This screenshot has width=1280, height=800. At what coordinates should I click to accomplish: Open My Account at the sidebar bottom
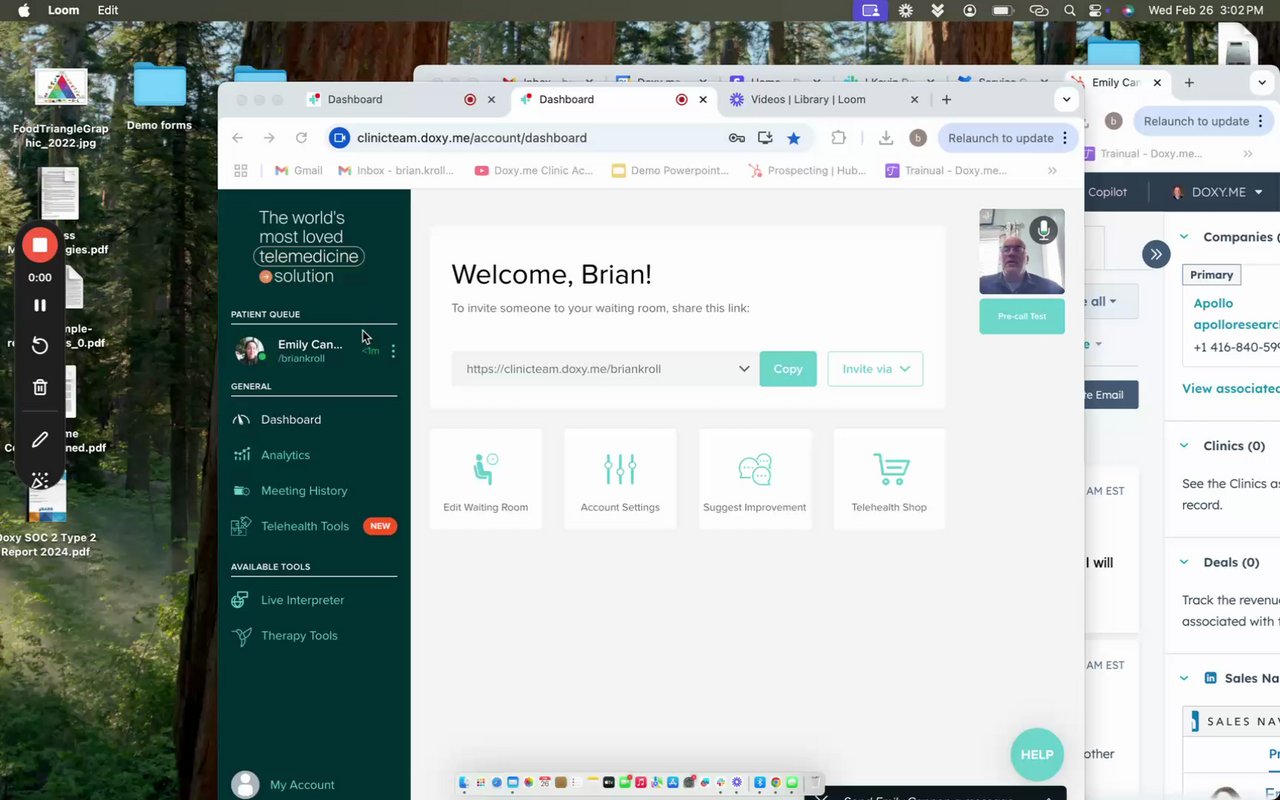tap(302, 785)
